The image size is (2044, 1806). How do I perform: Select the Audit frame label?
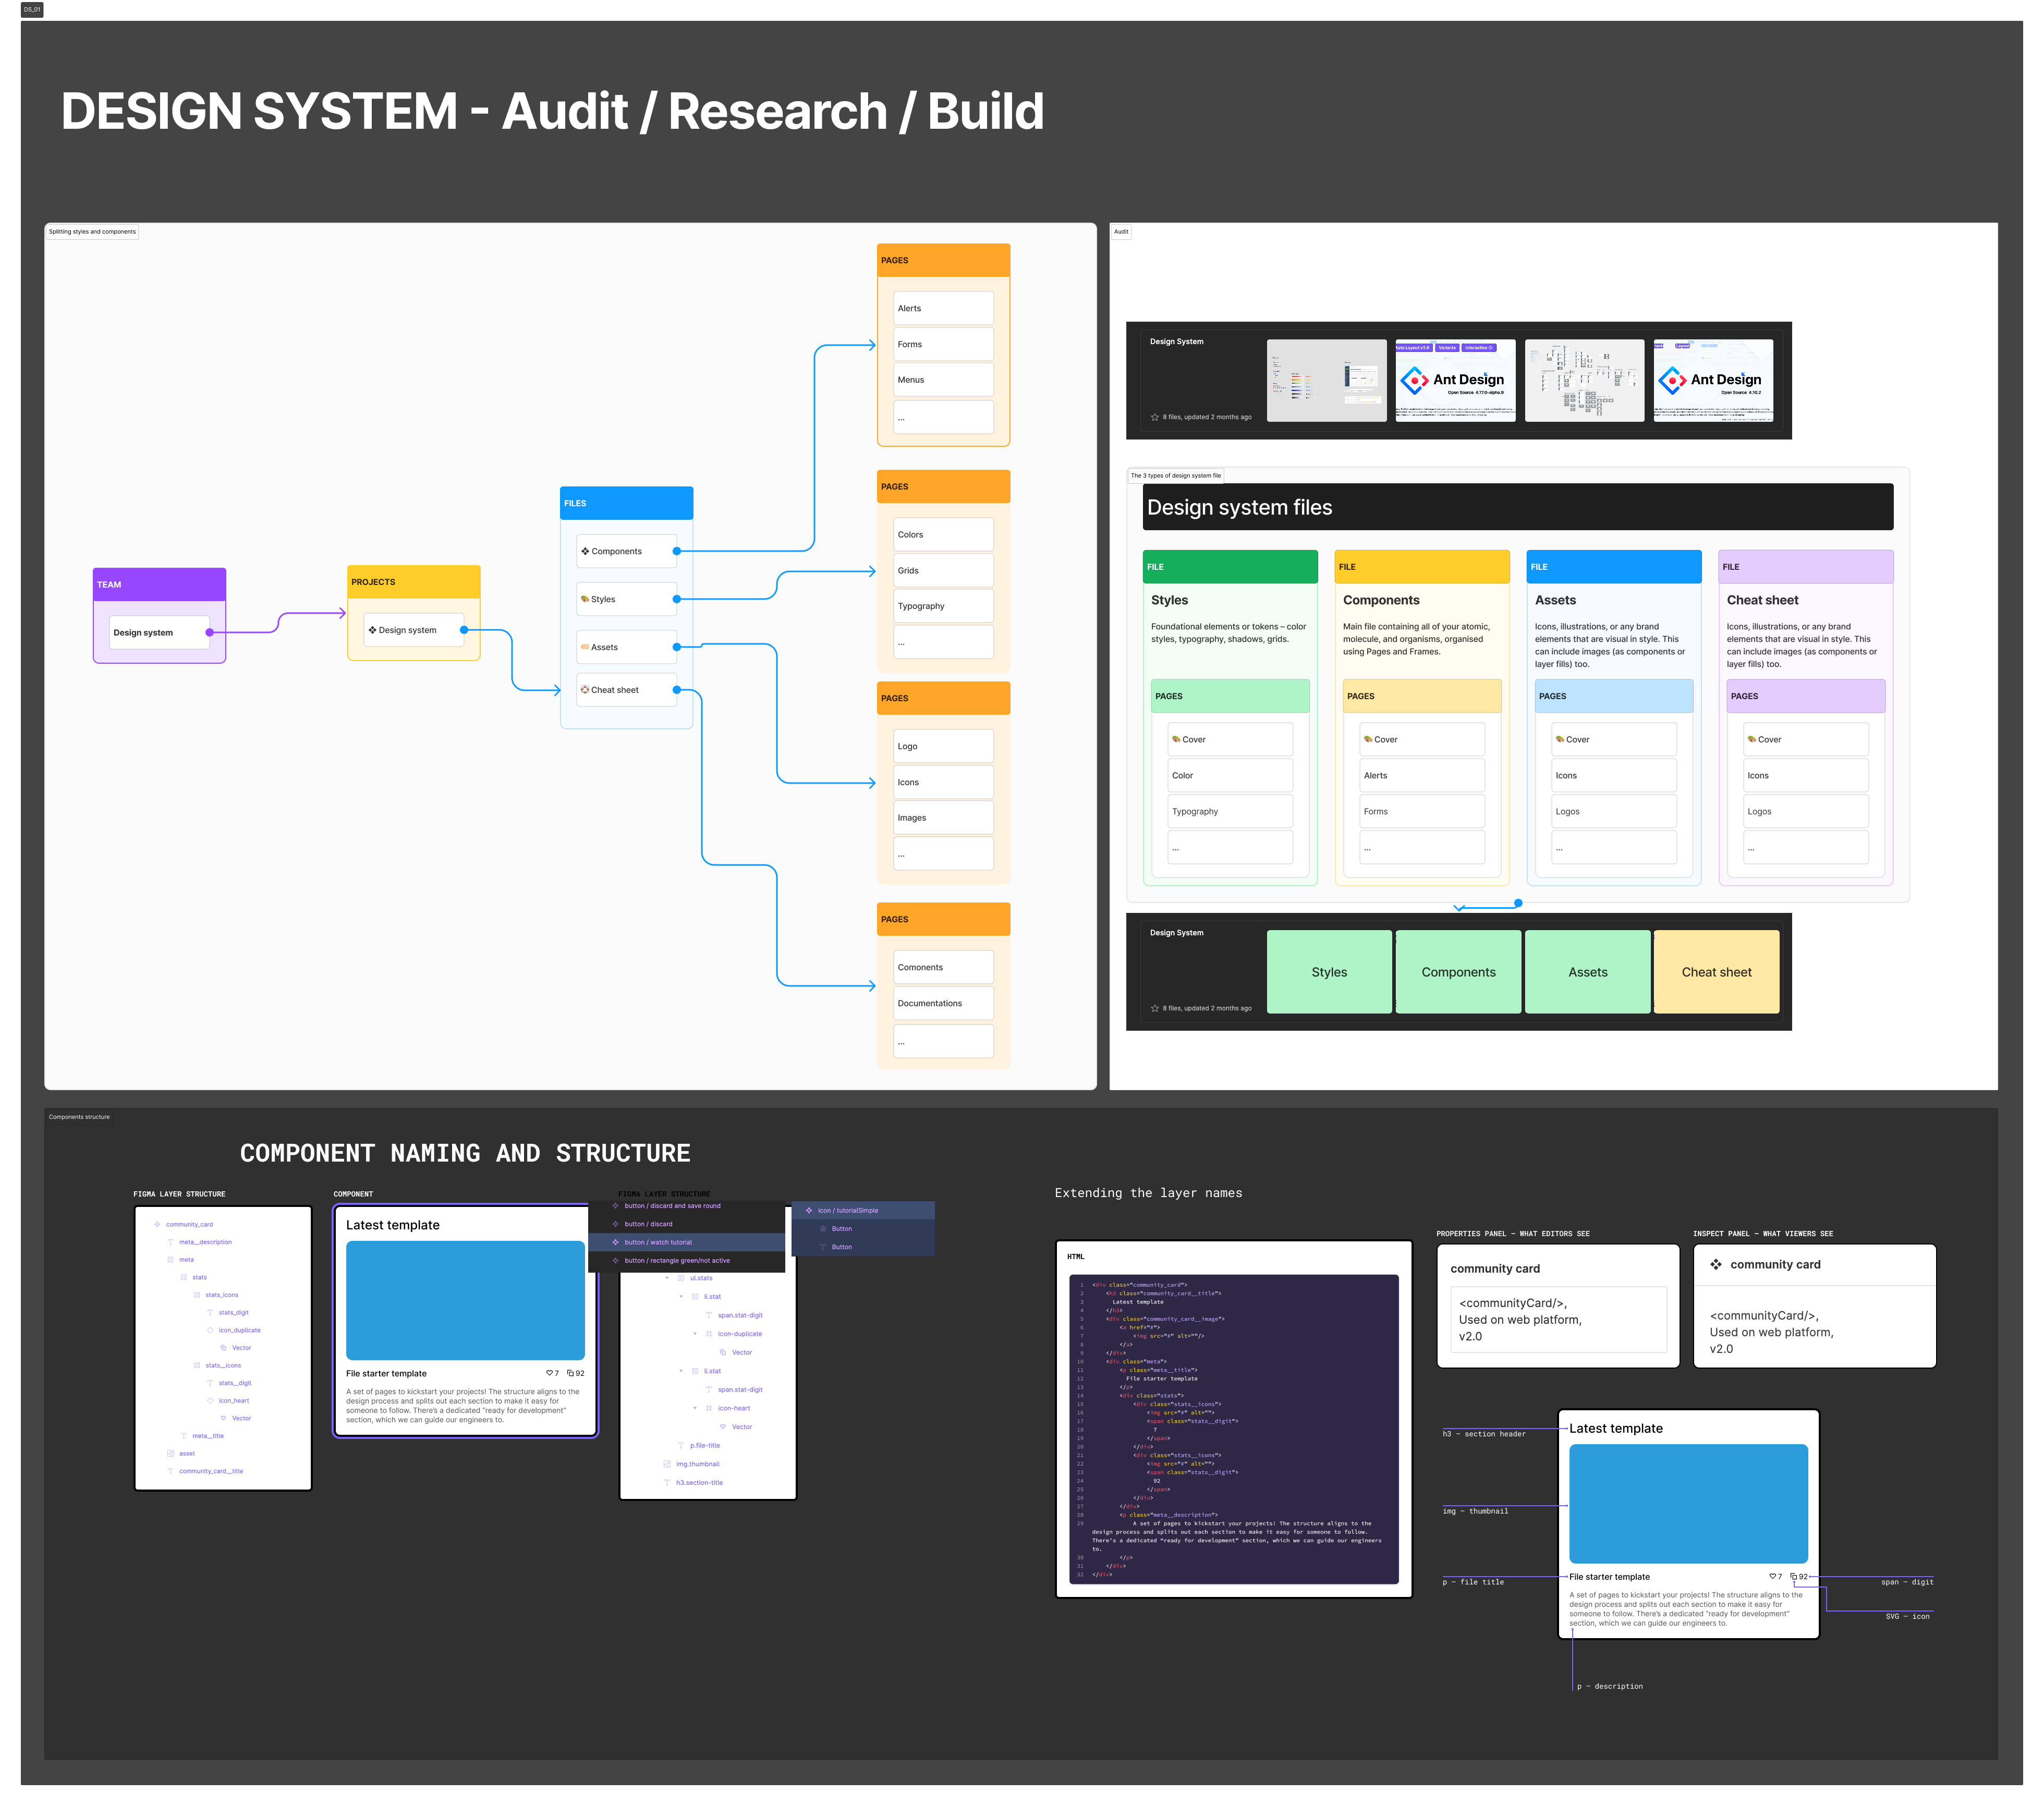coord(1121,232)
